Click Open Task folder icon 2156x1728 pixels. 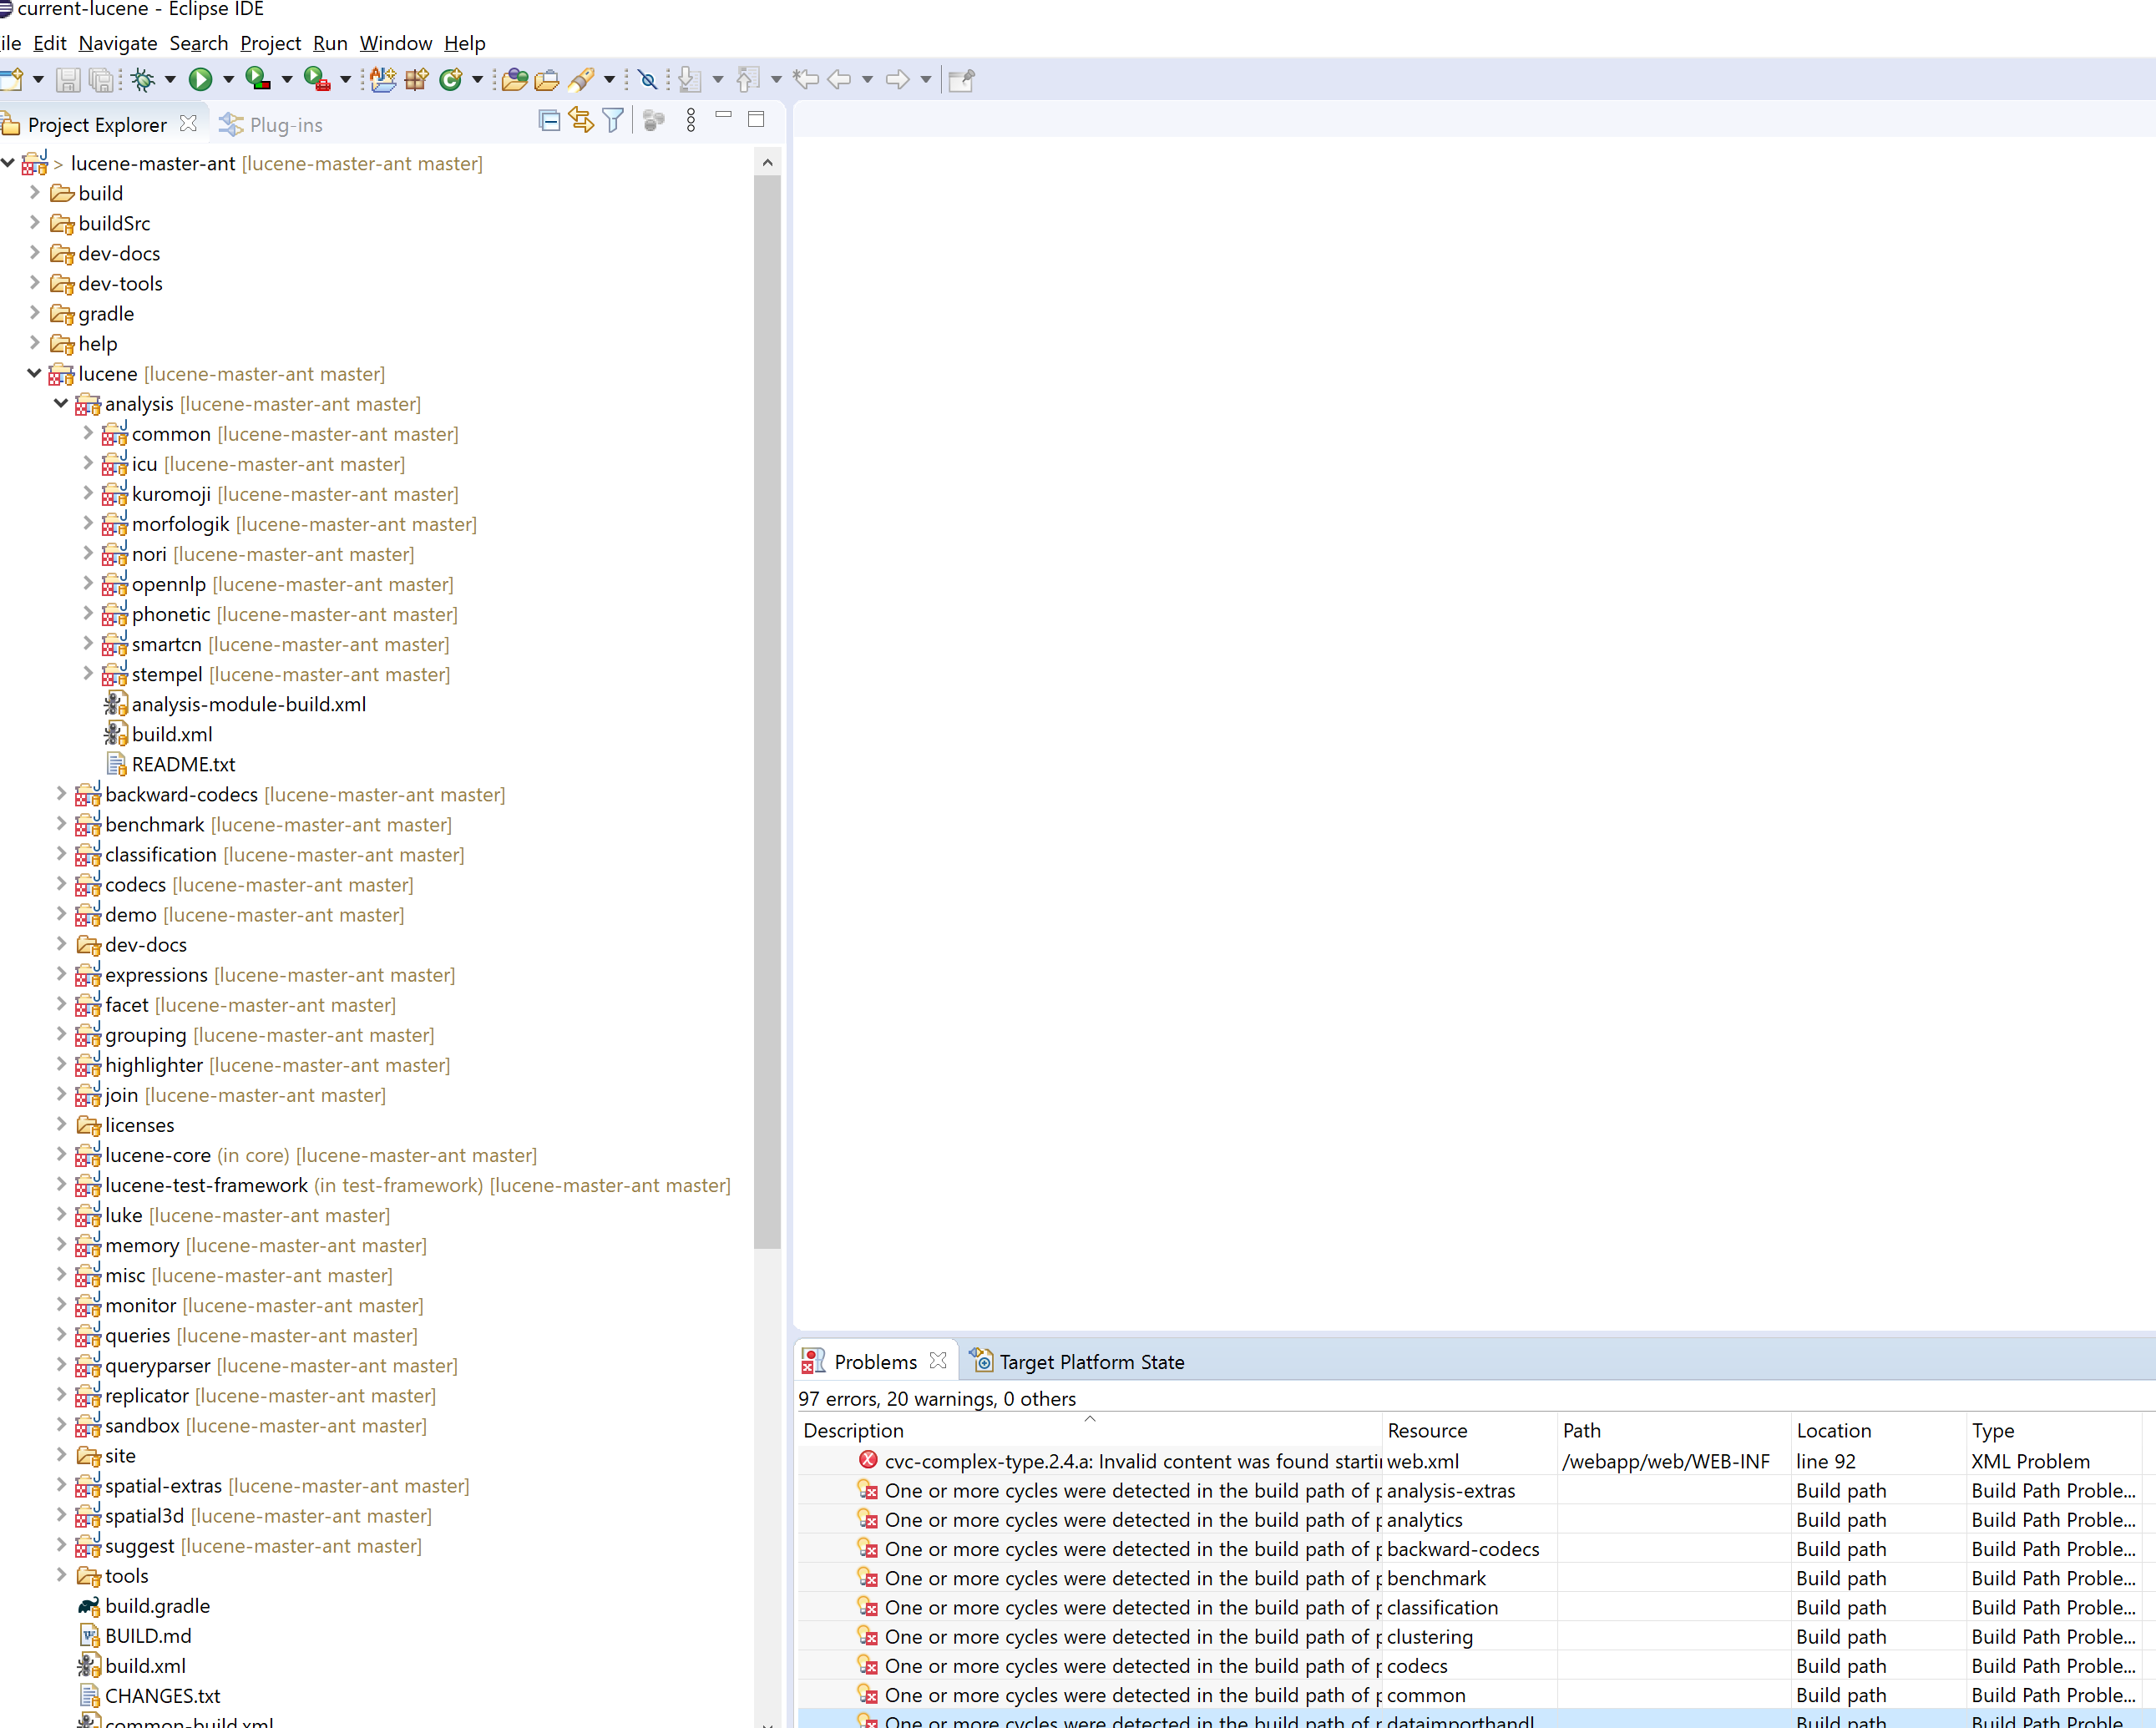click(547, 80)
